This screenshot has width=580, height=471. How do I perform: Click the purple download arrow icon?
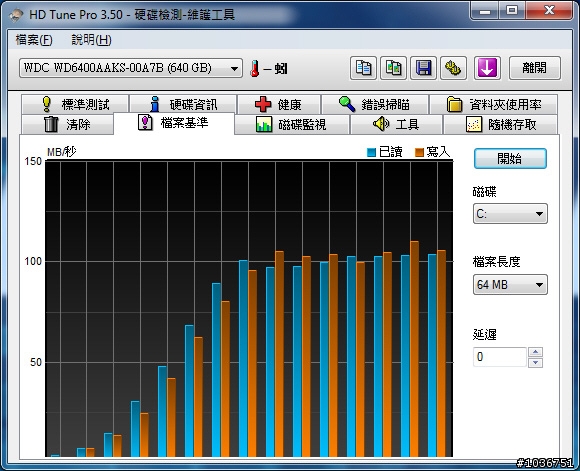[x=488, y=68]
